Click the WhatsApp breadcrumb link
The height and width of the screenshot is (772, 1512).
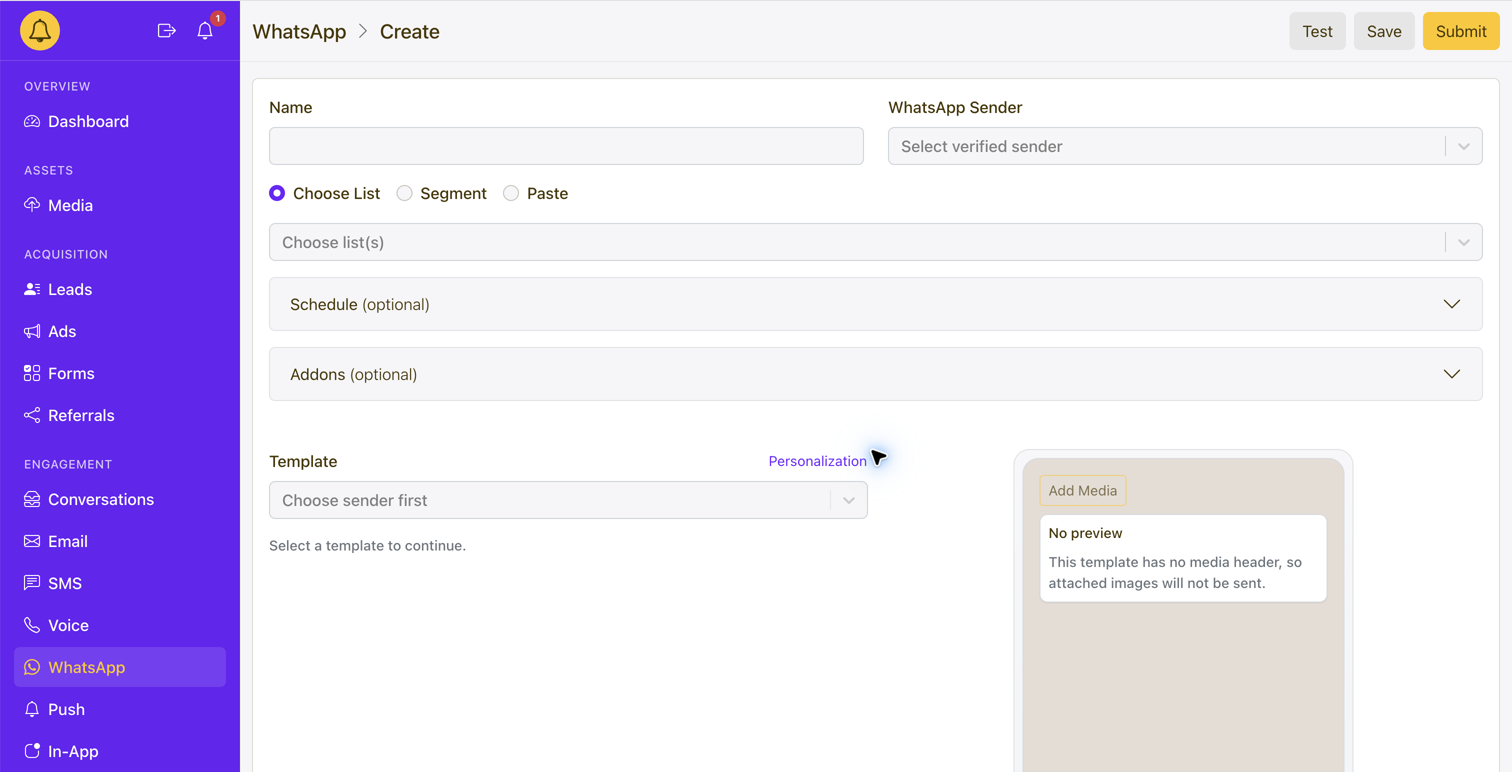pos(299,31)
